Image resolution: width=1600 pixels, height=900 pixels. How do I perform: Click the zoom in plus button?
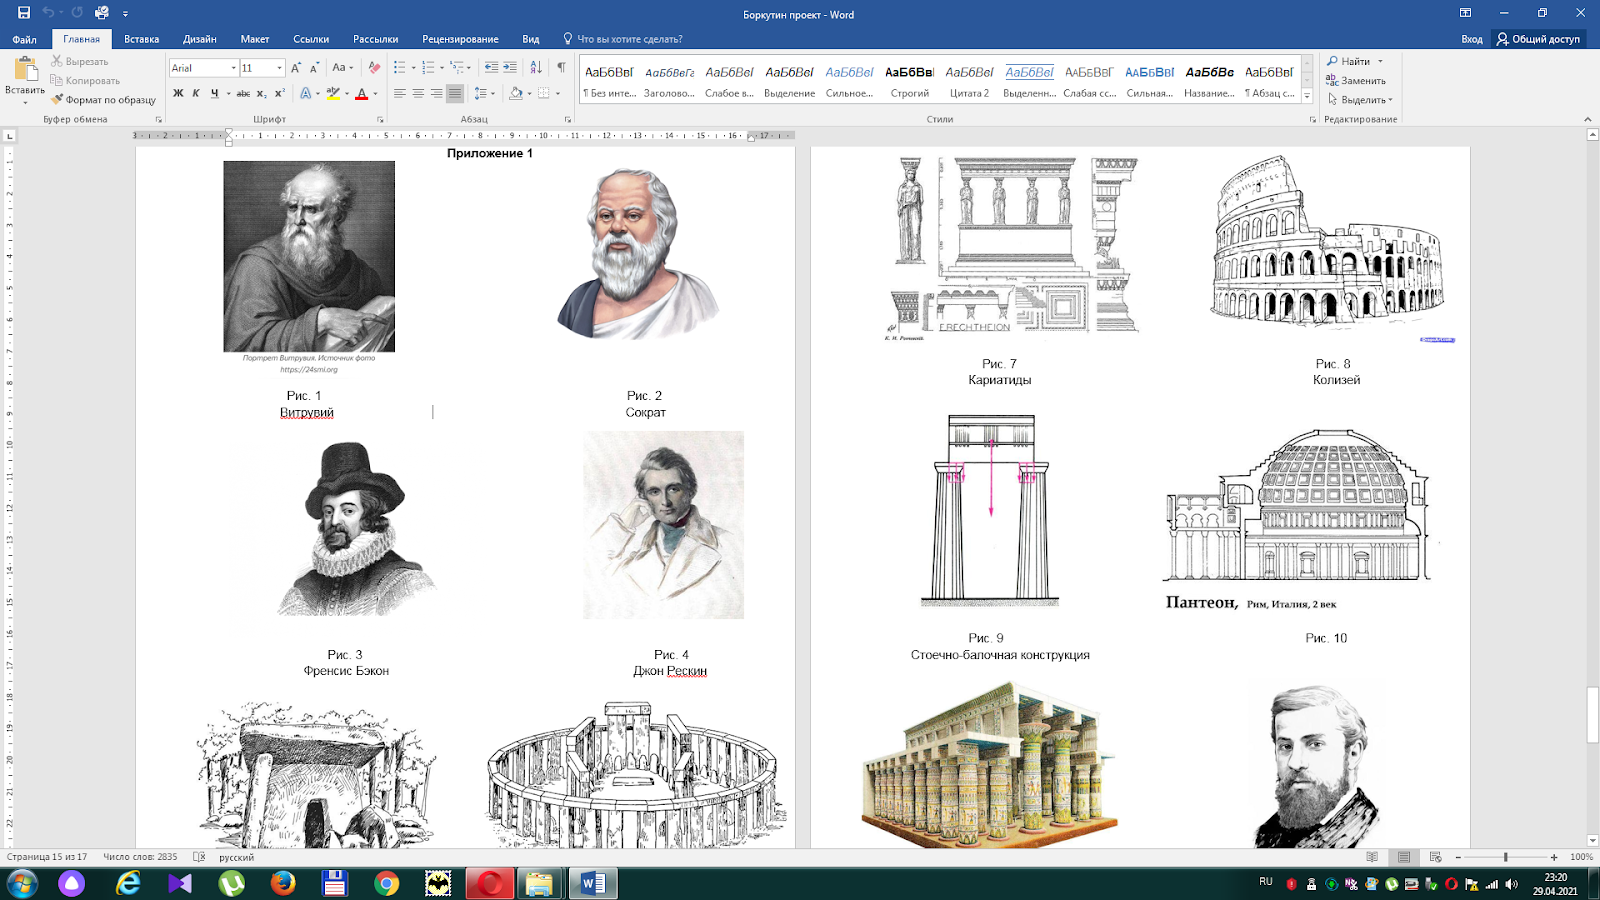(x=1554, y=857)
